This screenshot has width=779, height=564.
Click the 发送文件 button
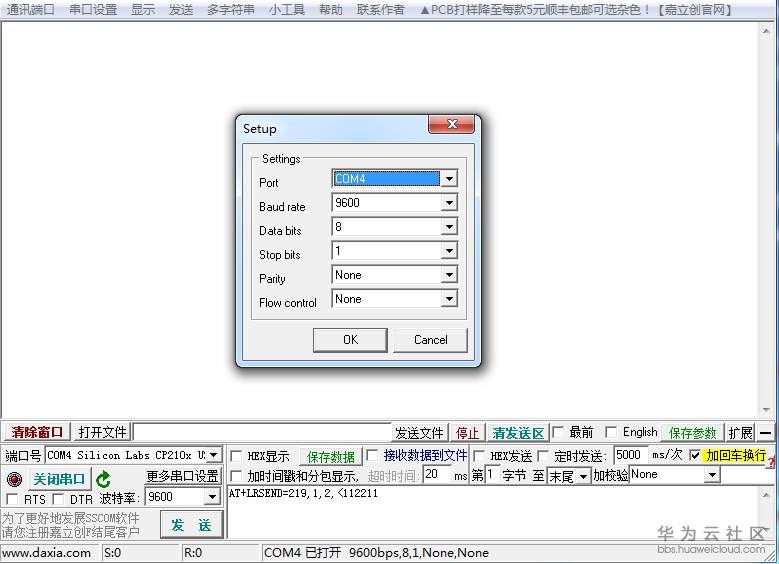coord(419,433)
